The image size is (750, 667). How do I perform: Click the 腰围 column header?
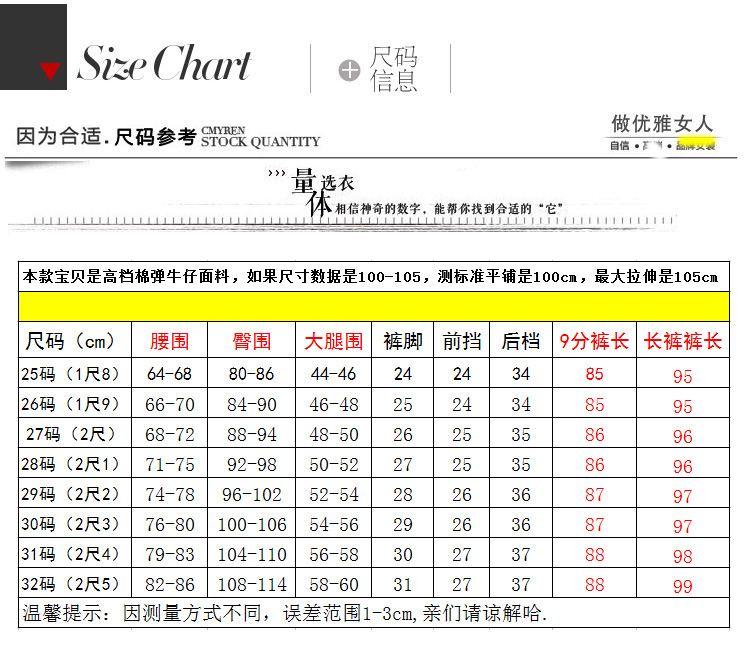[169, 341]
